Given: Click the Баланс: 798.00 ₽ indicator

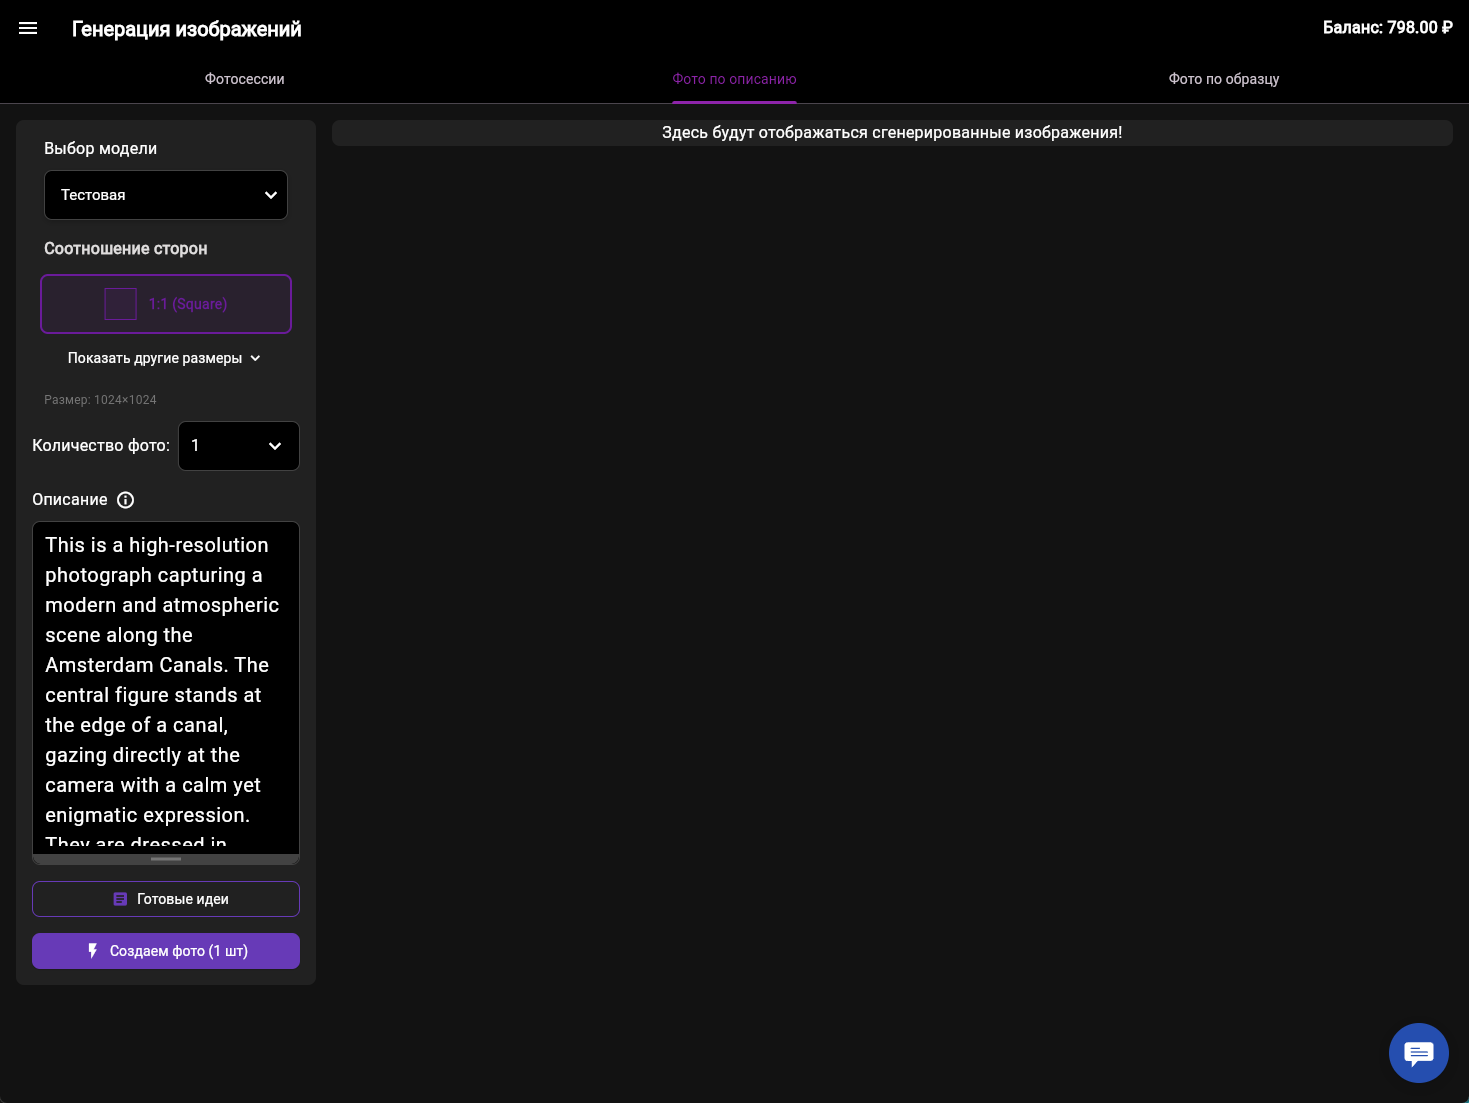Looking at the screenshot, I should (1387, 28).
